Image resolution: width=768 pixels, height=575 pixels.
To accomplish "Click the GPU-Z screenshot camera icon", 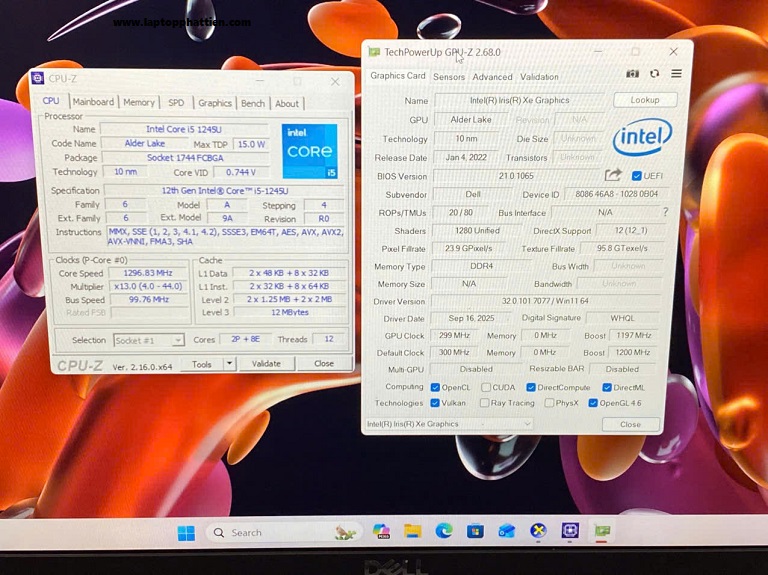I will click(632, 74).
